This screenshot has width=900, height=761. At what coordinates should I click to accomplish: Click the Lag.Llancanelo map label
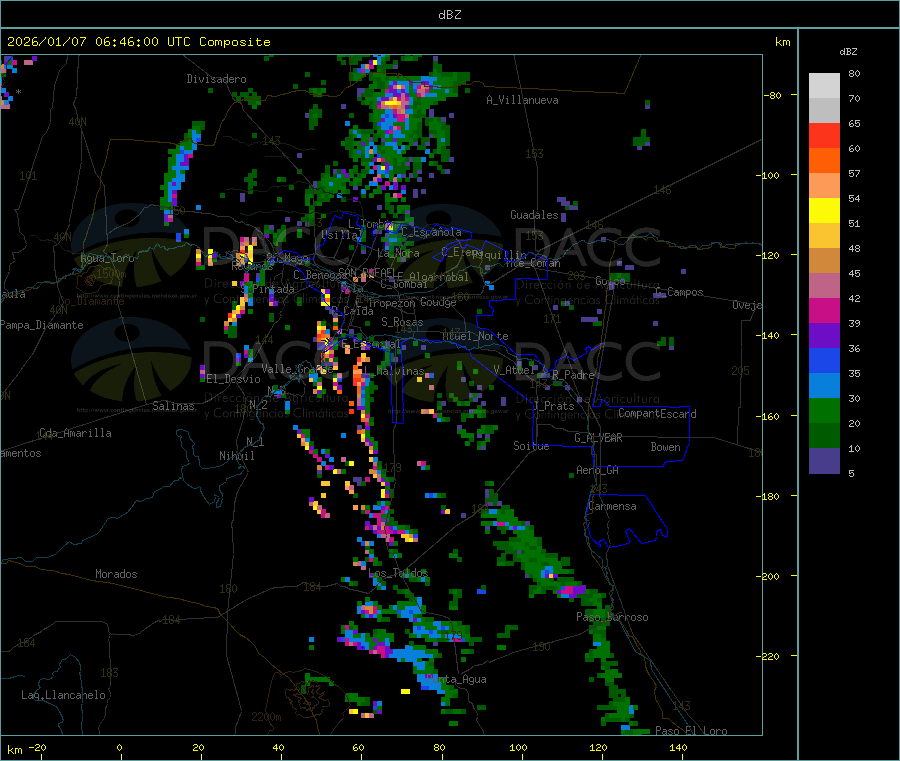click(64, 695)
